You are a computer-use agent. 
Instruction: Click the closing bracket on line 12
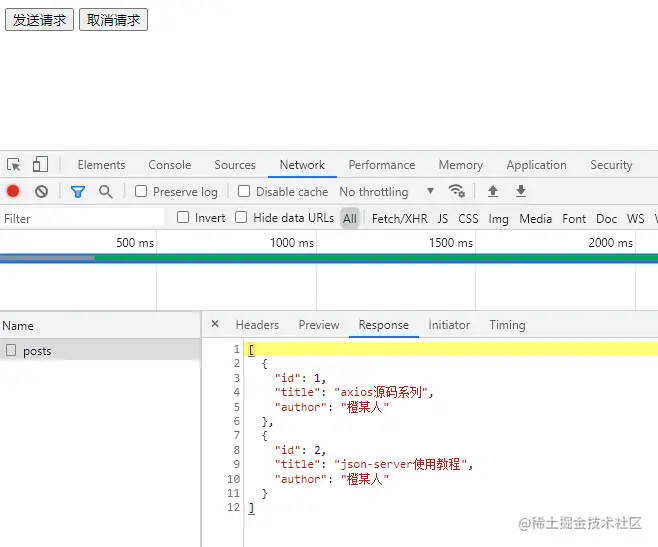[x=251, y=508]
